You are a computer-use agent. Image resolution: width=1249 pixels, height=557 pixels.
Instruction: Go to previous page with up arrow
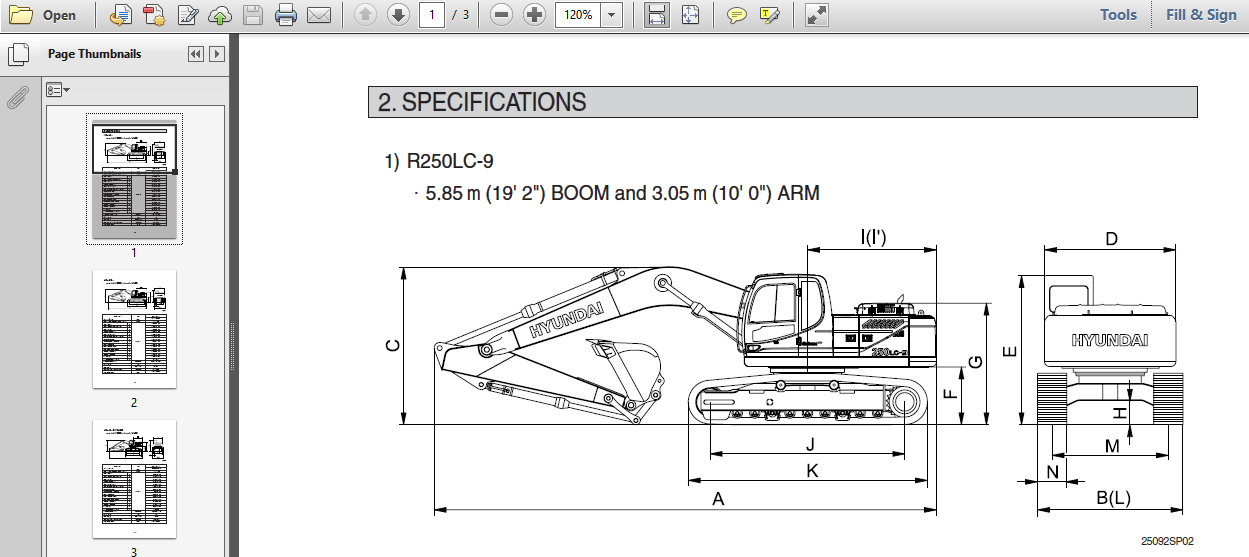tap(365, 15)
